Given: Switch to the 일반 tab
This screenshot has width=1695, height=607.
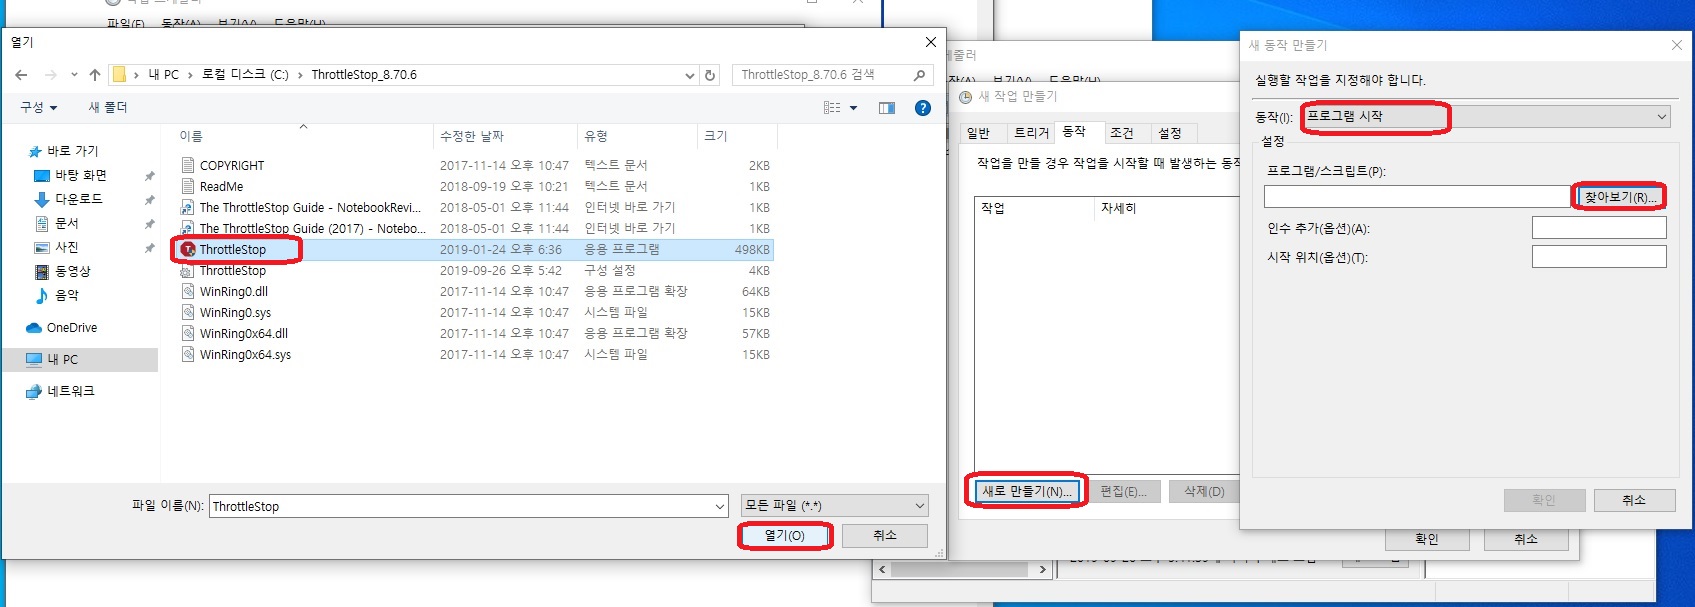Looking at the screenshot, I should (x=979, y=133).
